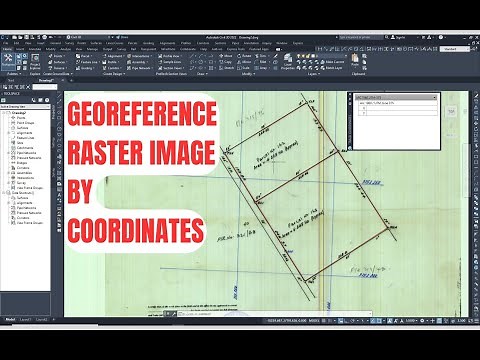Select the Copy tool in Modify panel
Screen dimensions: 480x360
226,62
